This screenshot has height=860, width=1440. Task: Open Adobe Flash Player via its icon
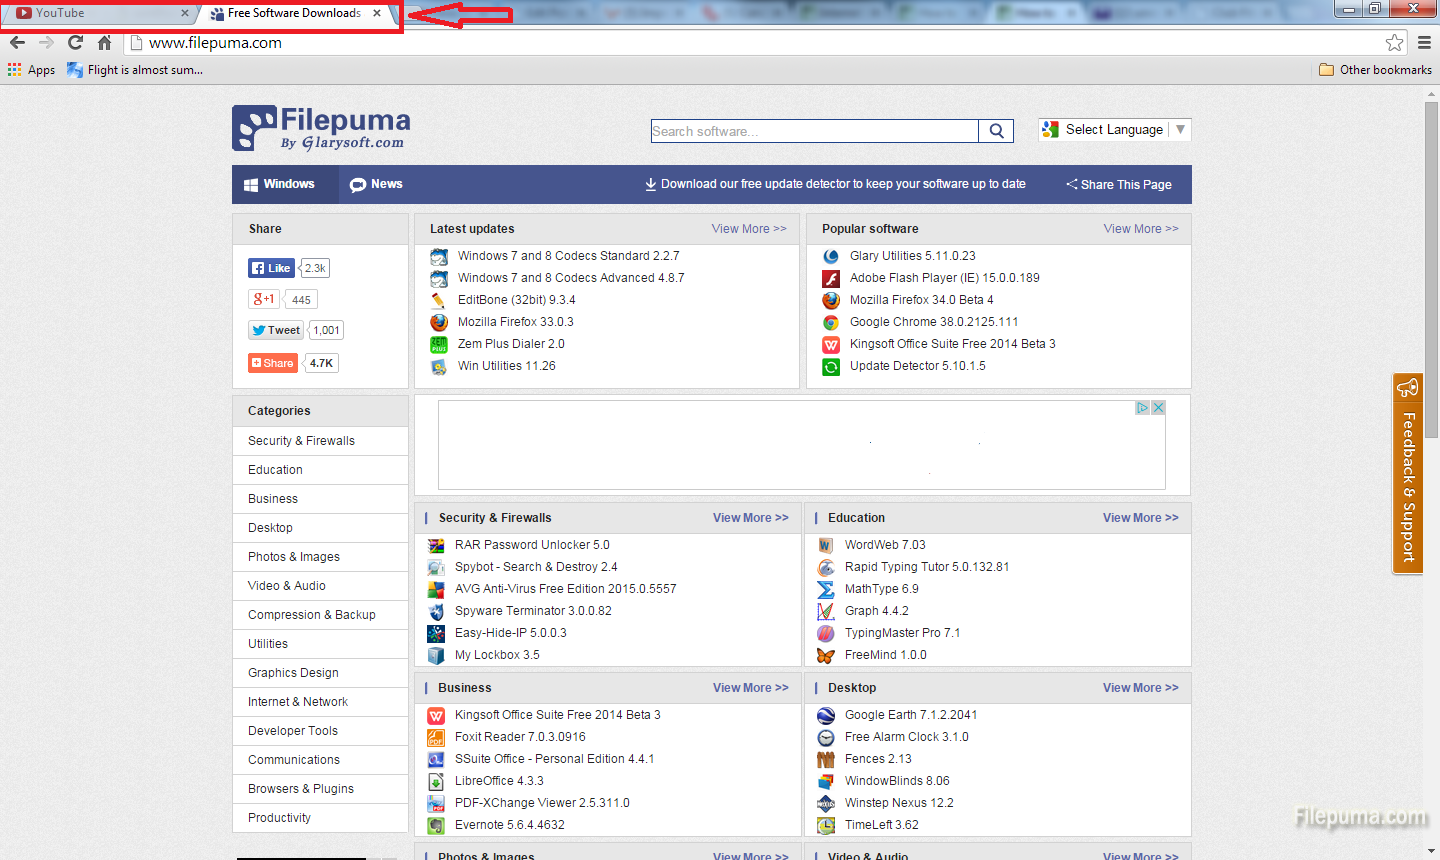pos(830,277)
